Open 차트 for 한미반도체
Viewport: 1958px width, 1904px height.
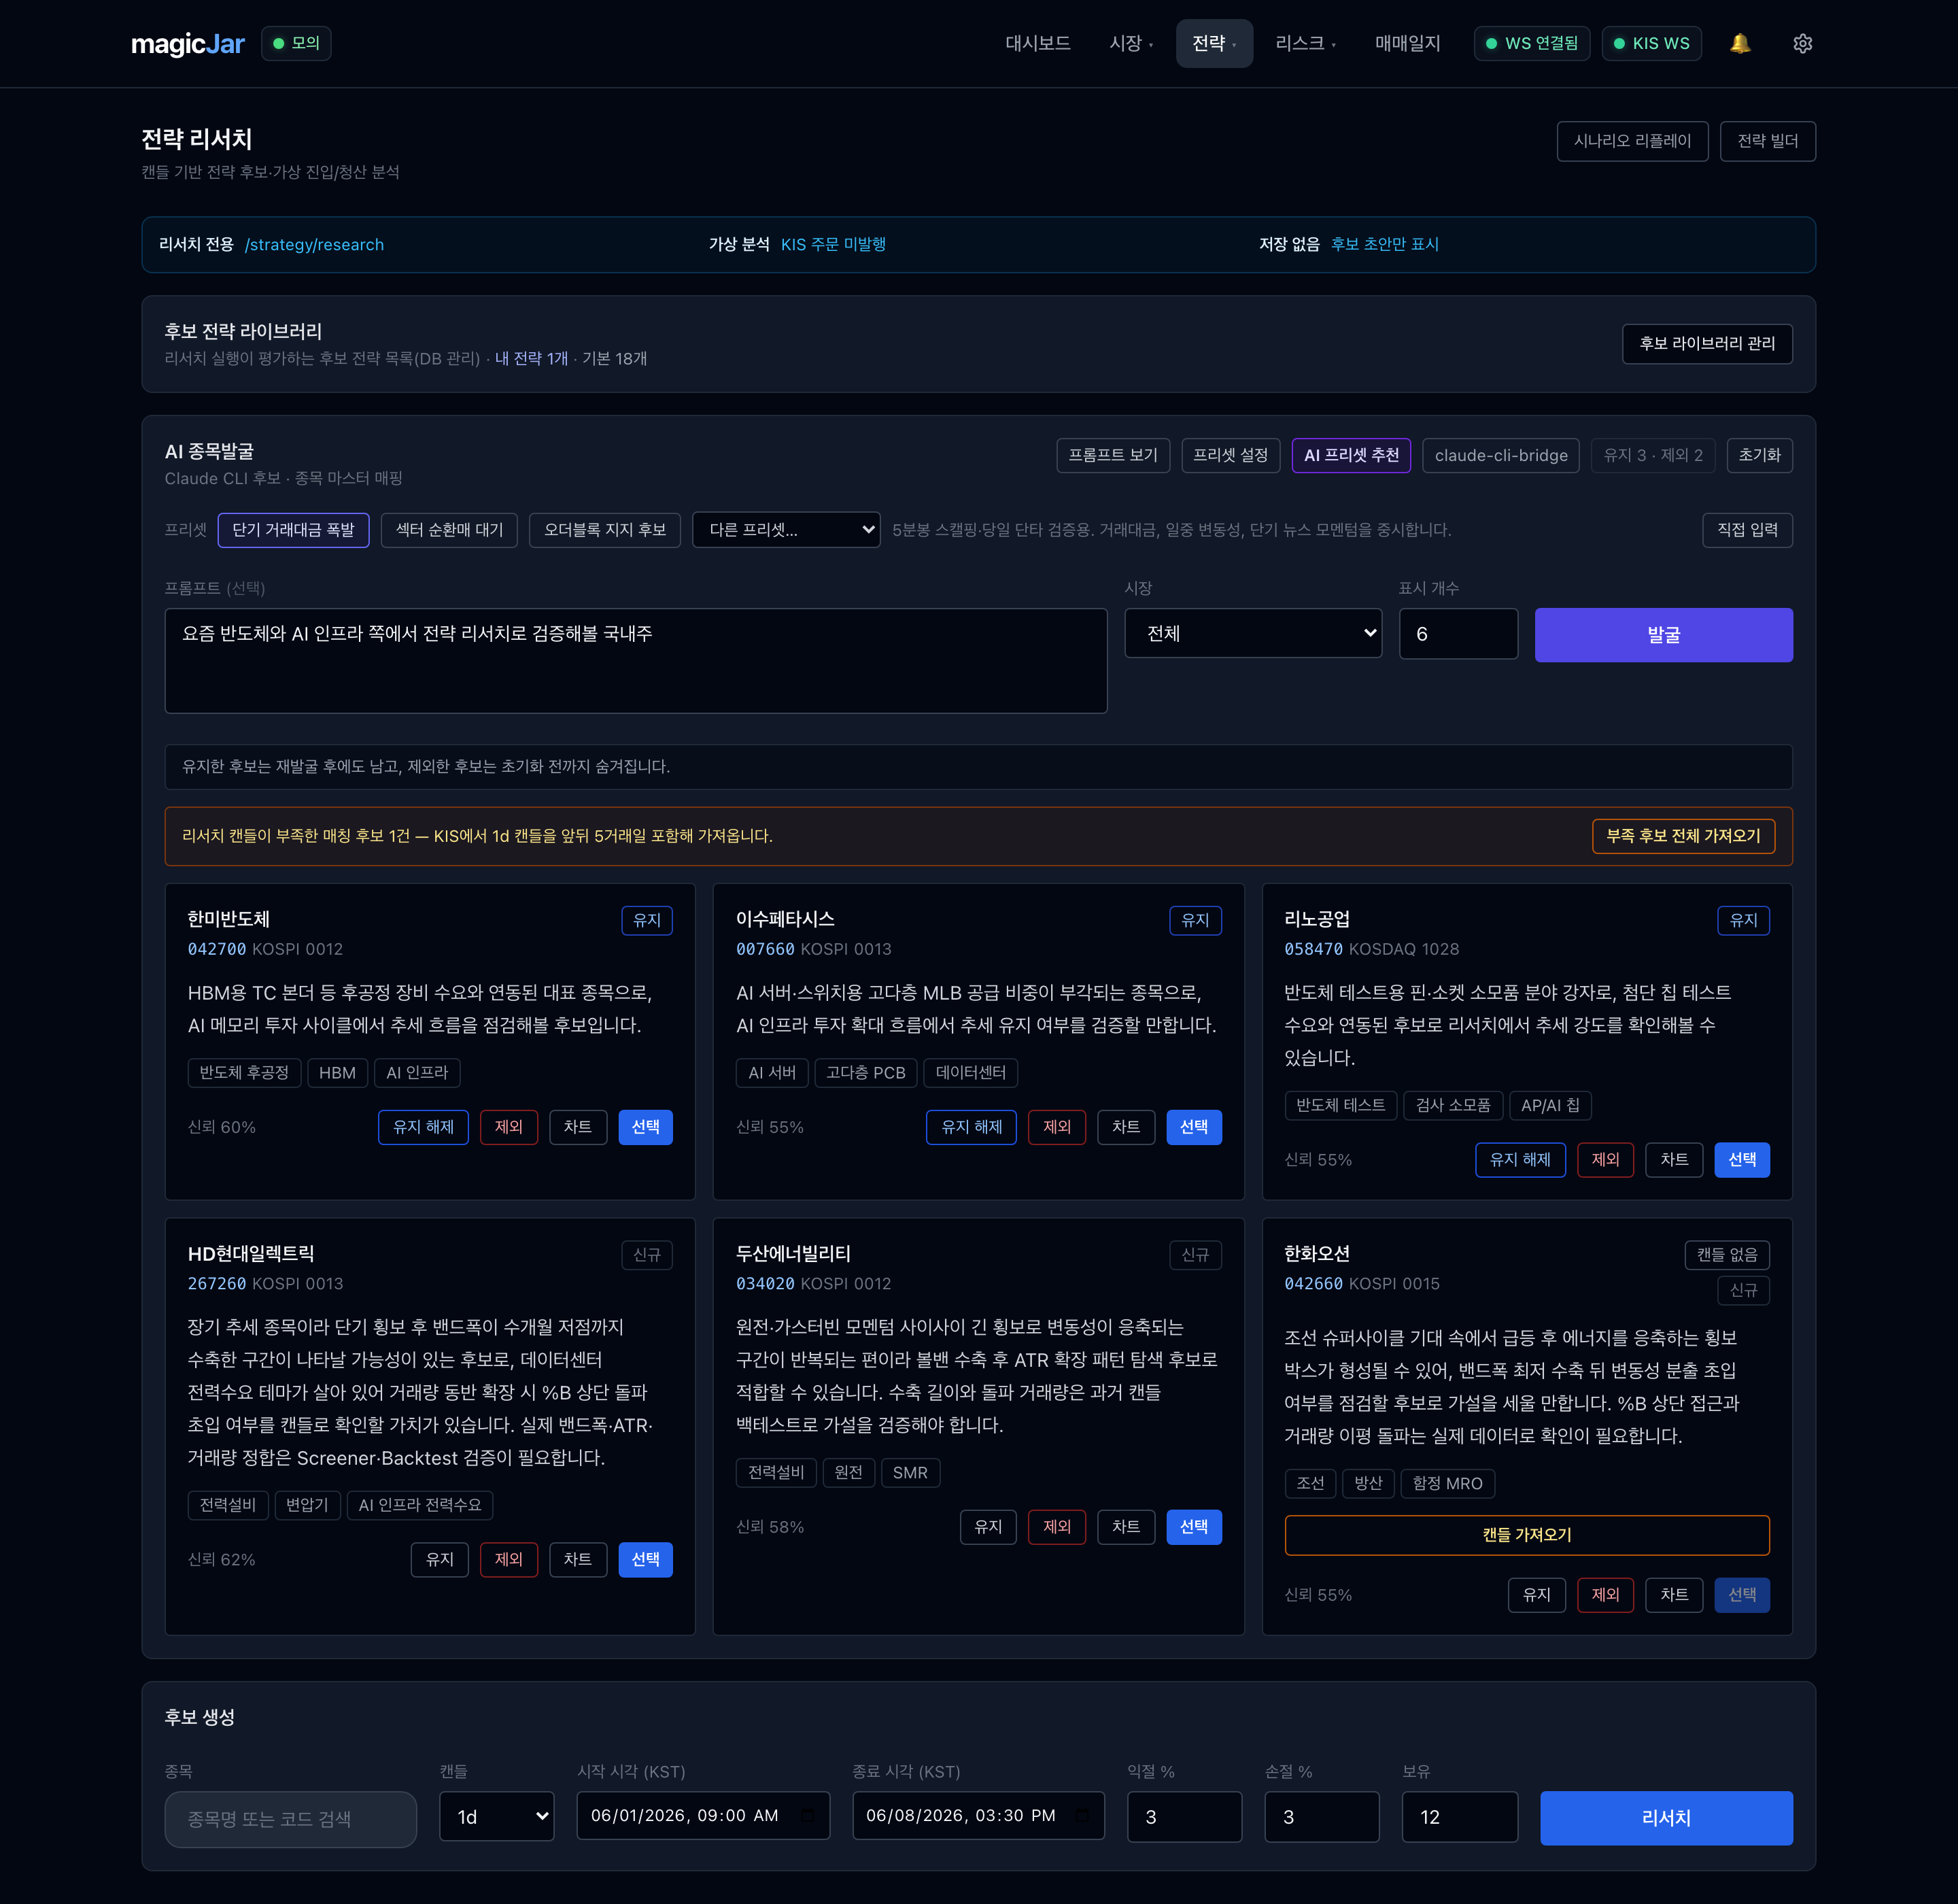click(x=578, y=1127)
